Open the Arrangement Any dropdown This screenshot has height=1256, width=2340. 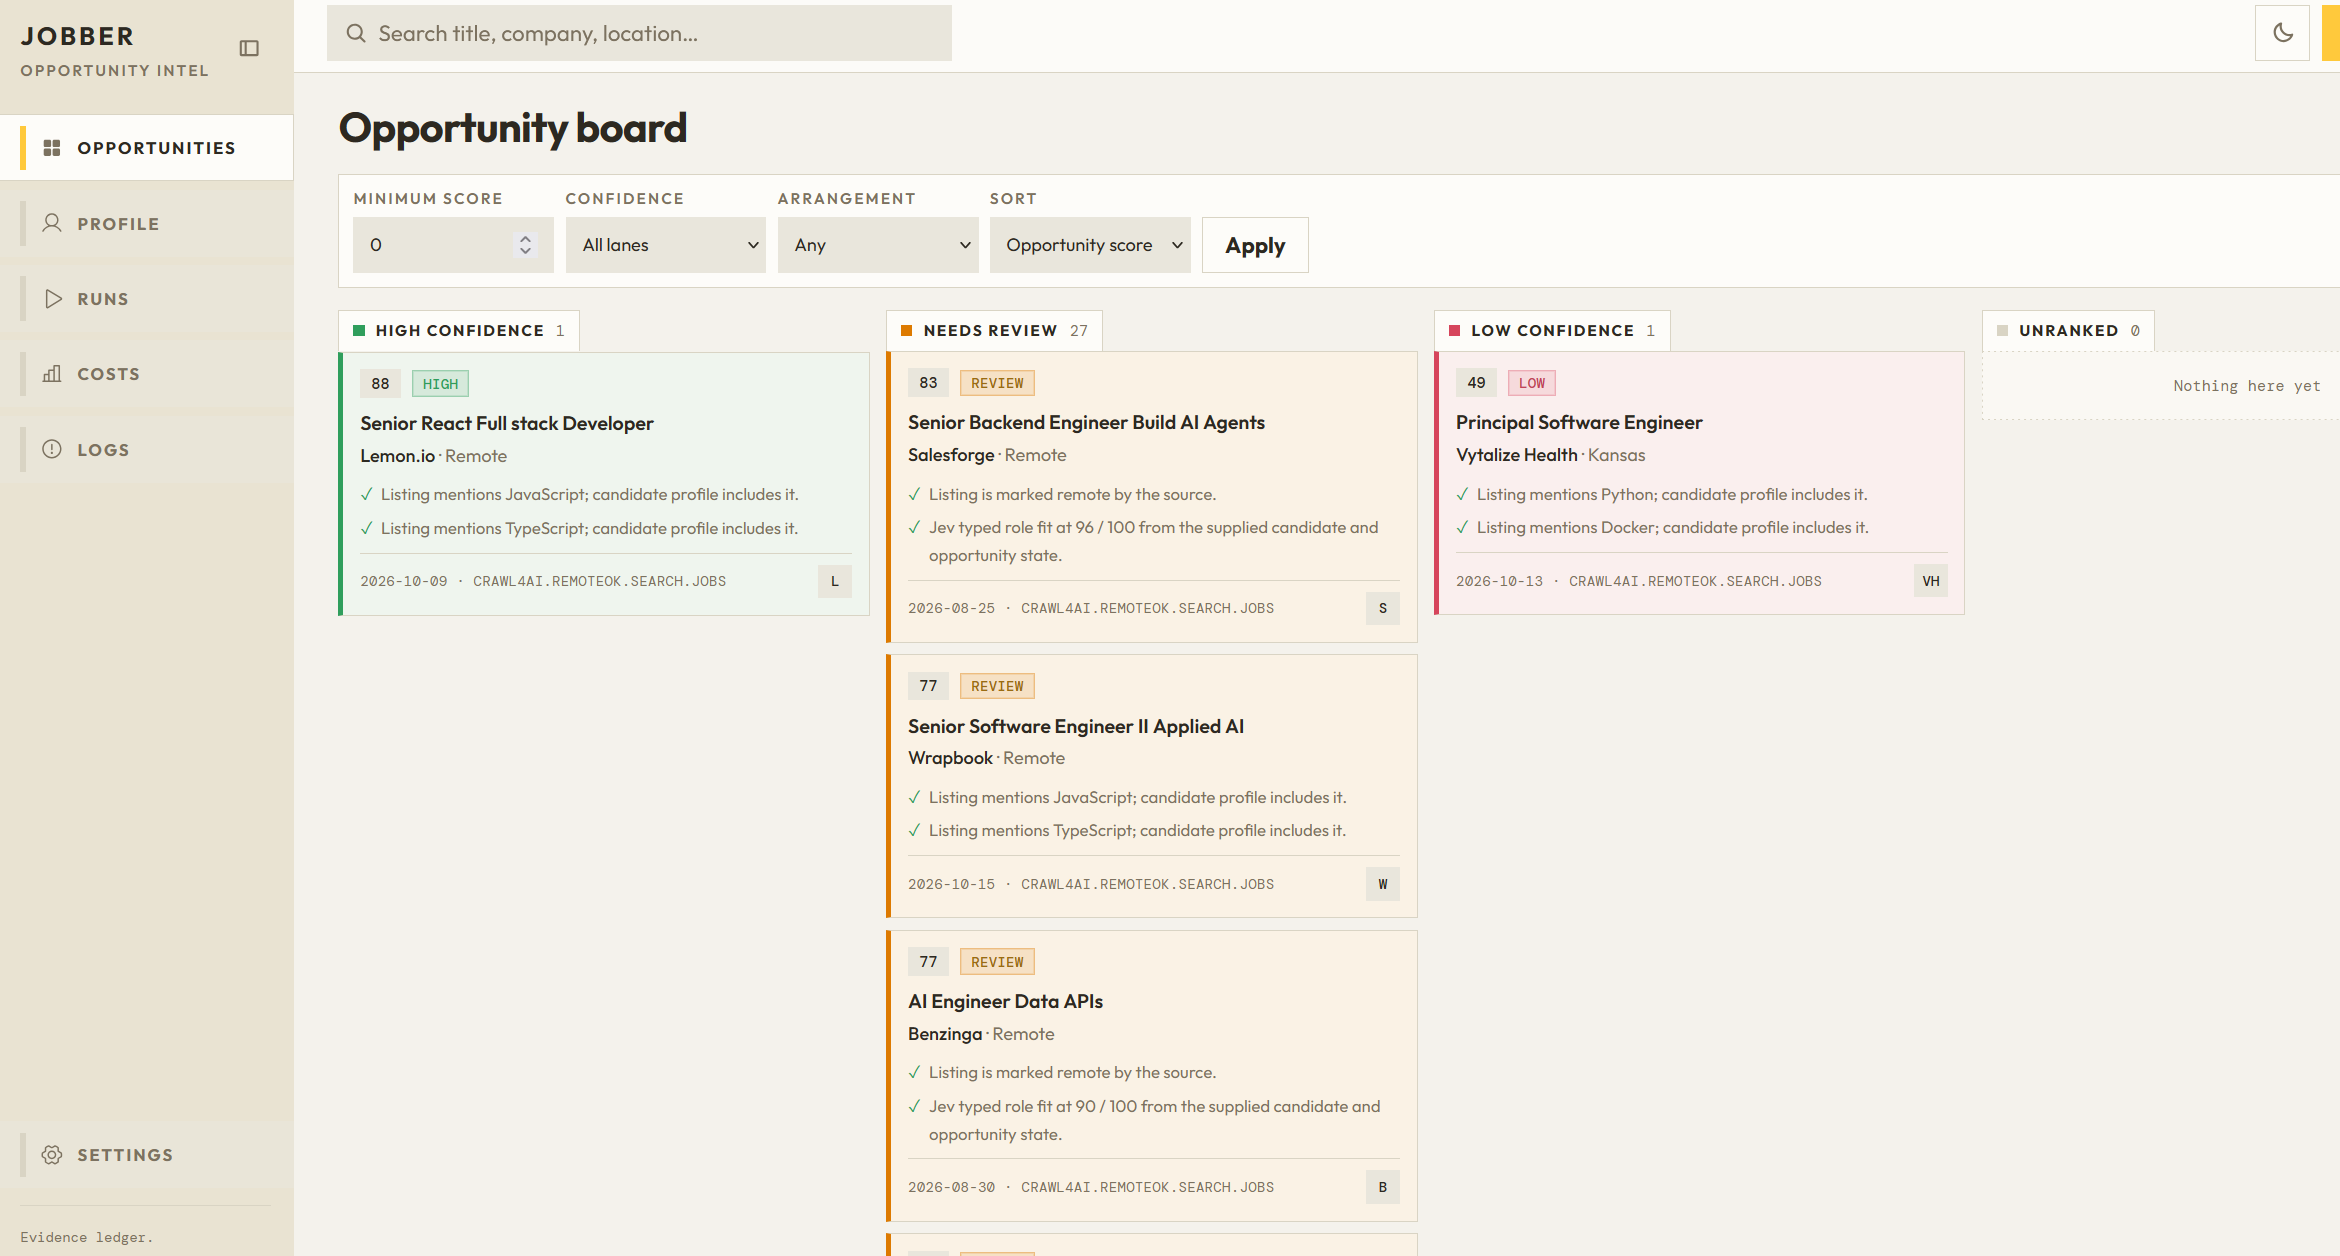[878, 245]
